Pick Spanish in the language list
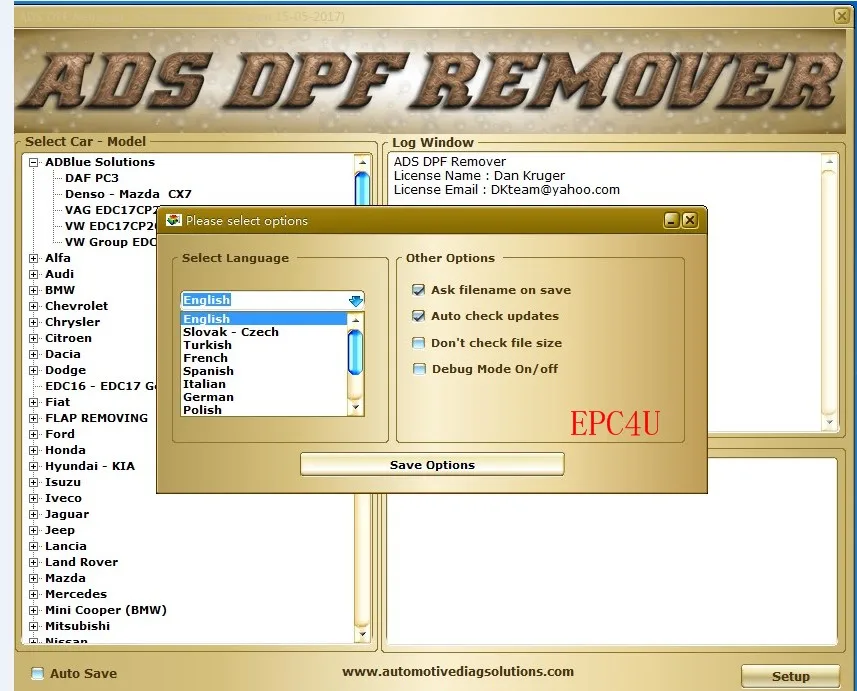This screenshot has height=691, width=857. [x=263, y=371]
